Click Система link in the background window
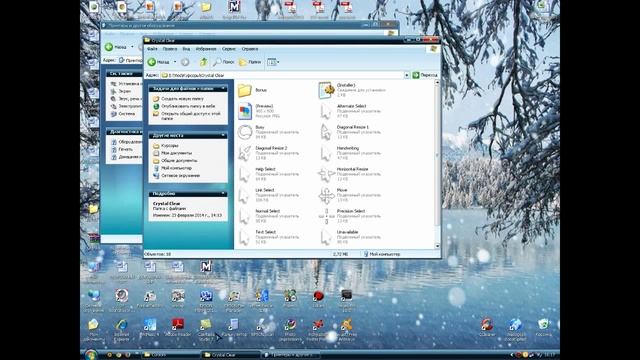Image resolution: width=640 pixels, height=360 pixels. tap(123, 114)
